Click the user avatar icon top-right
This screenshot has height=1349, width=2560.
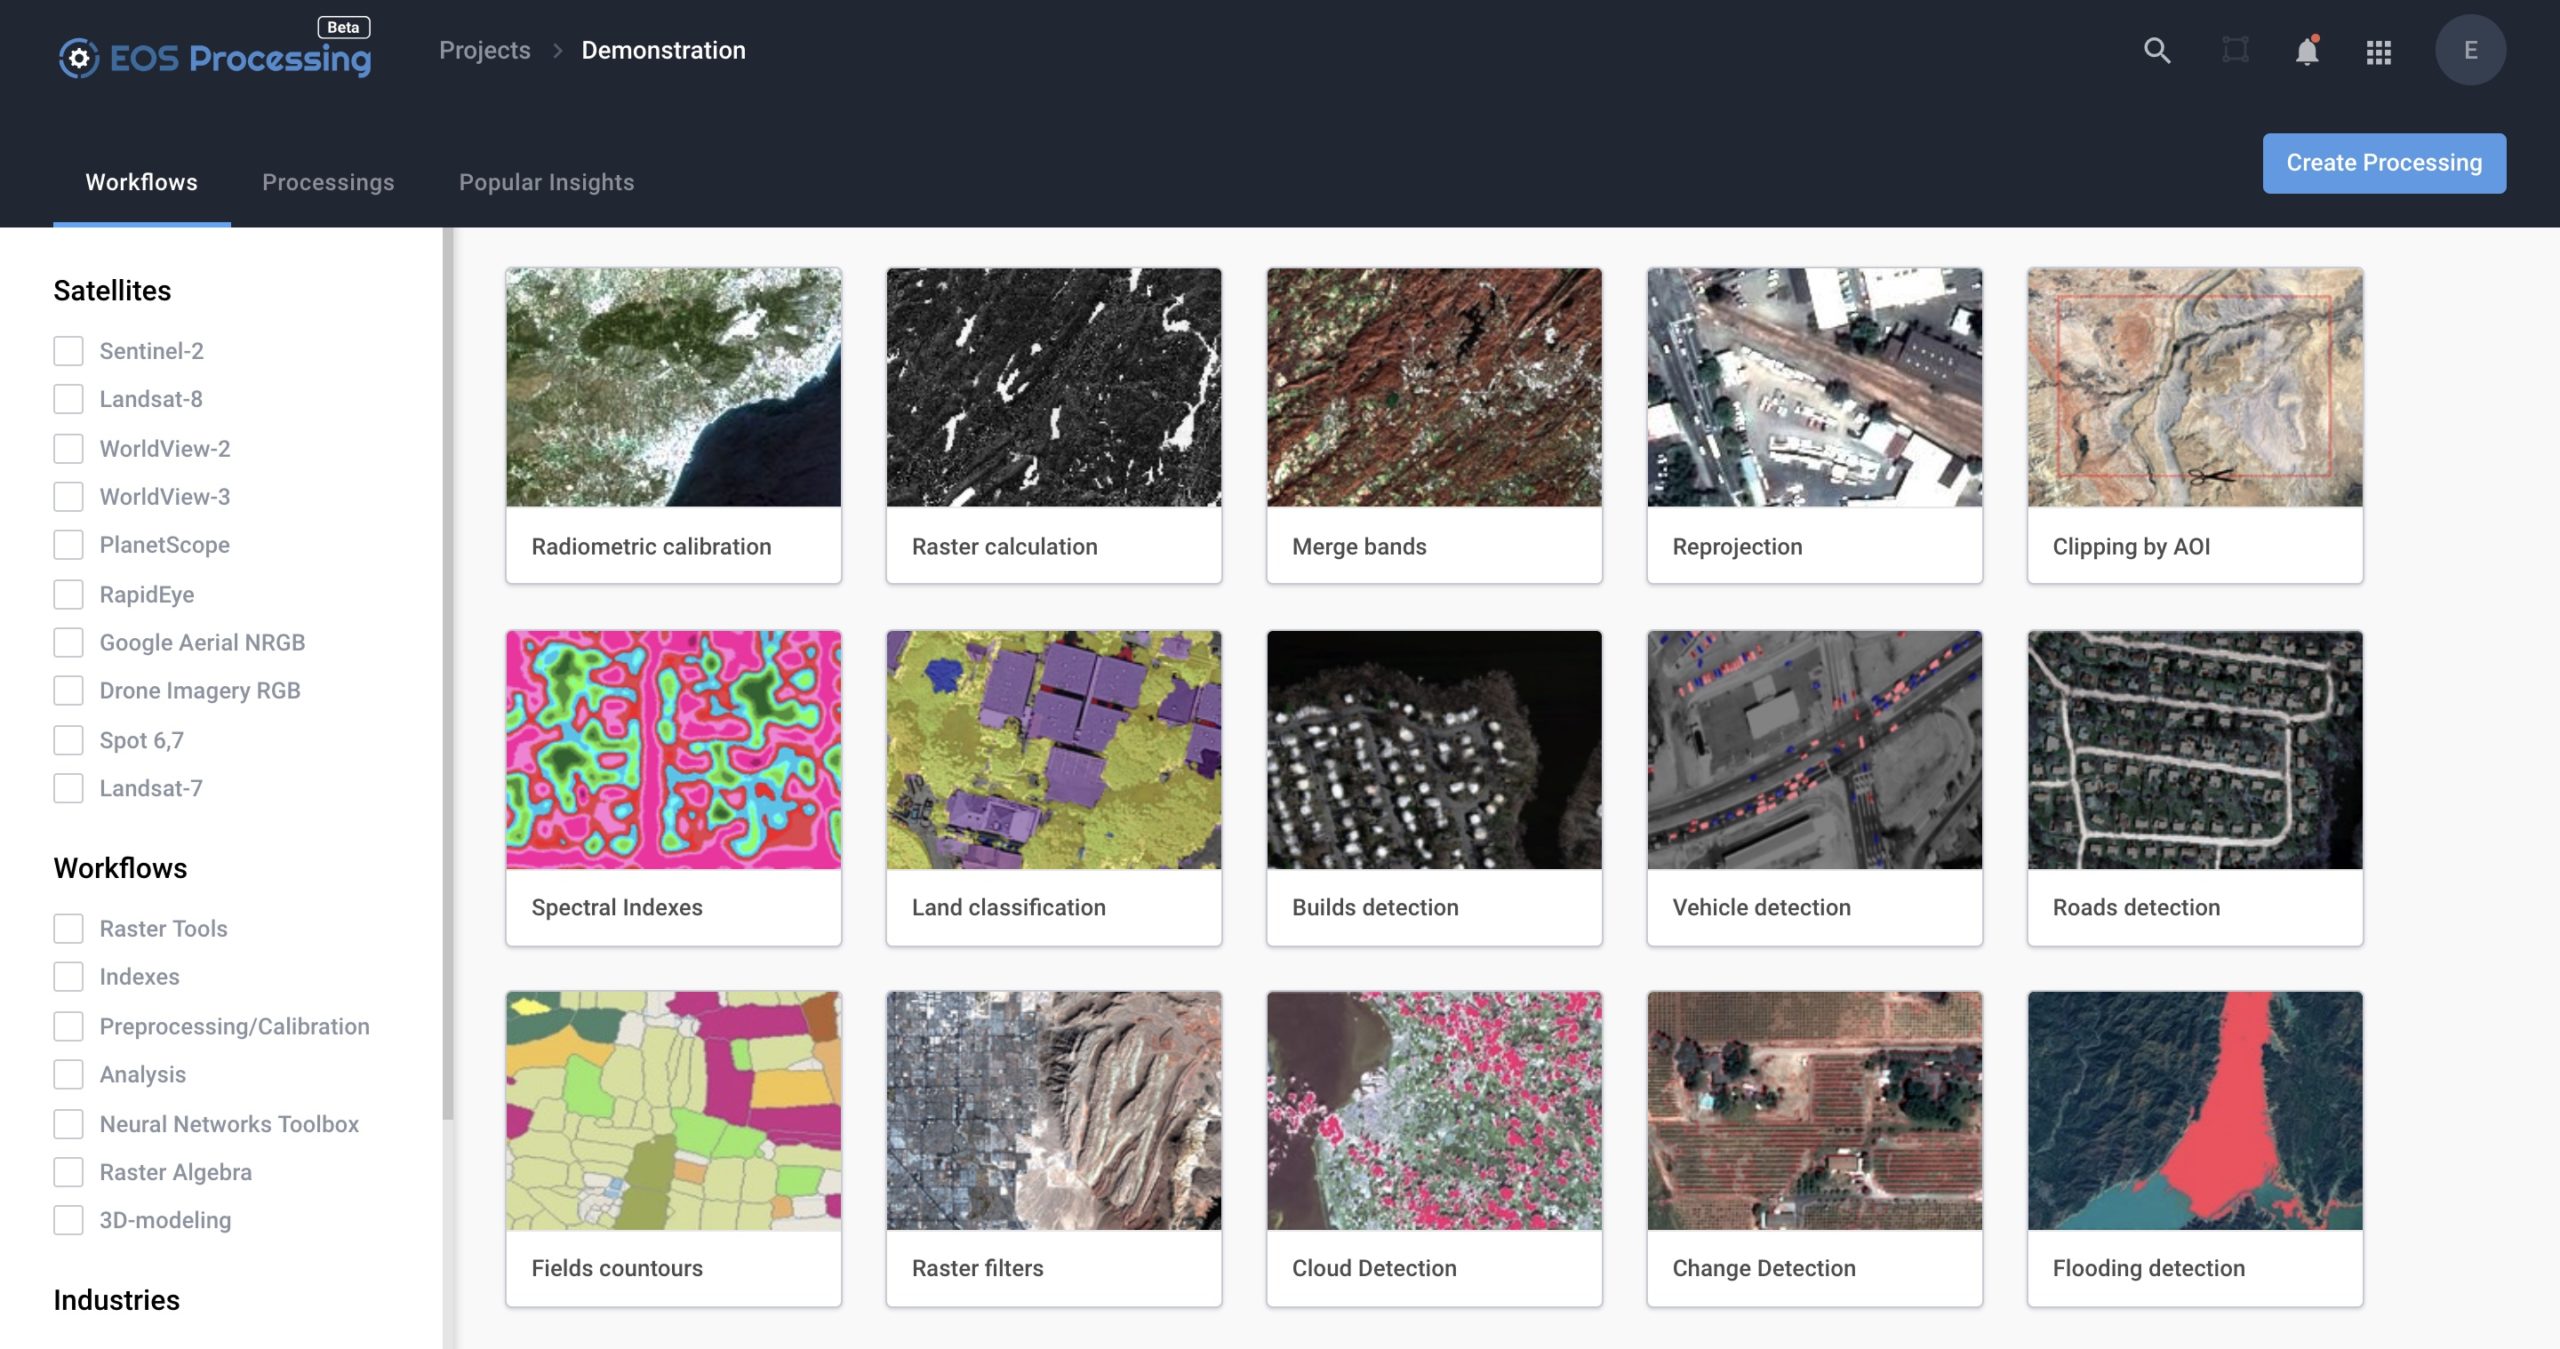[x=2472, y=49]
